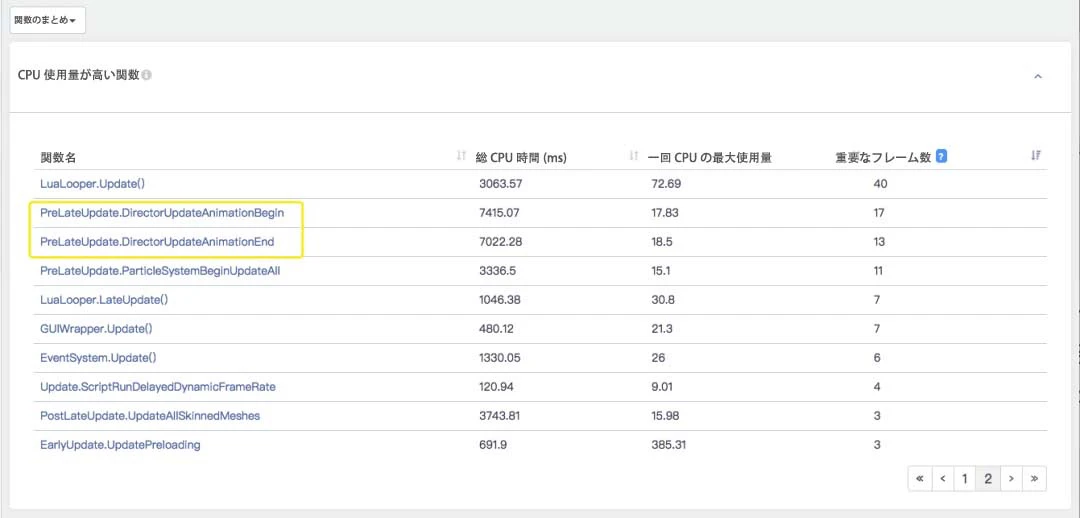Go to first page pagination button
This screenshot has height=518, width=1080.
pos(920,479)
